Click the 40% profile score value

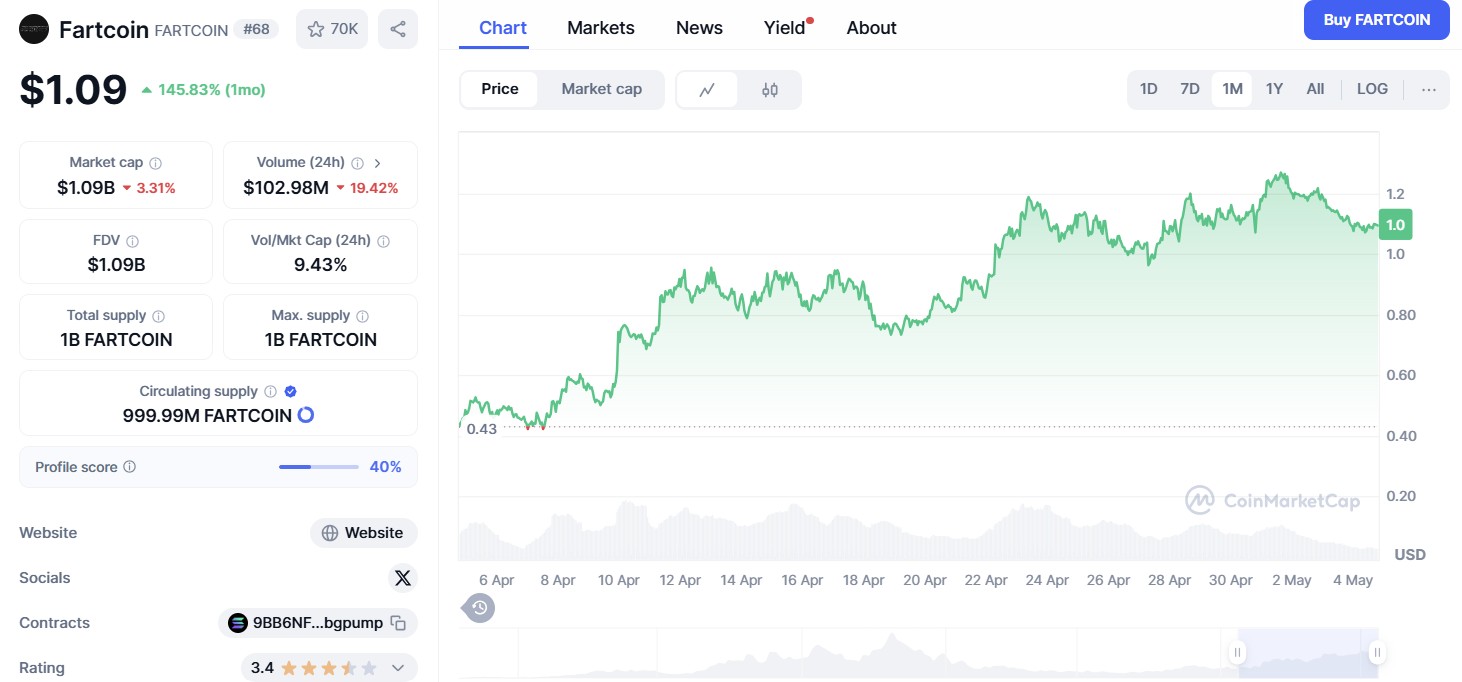386,467
